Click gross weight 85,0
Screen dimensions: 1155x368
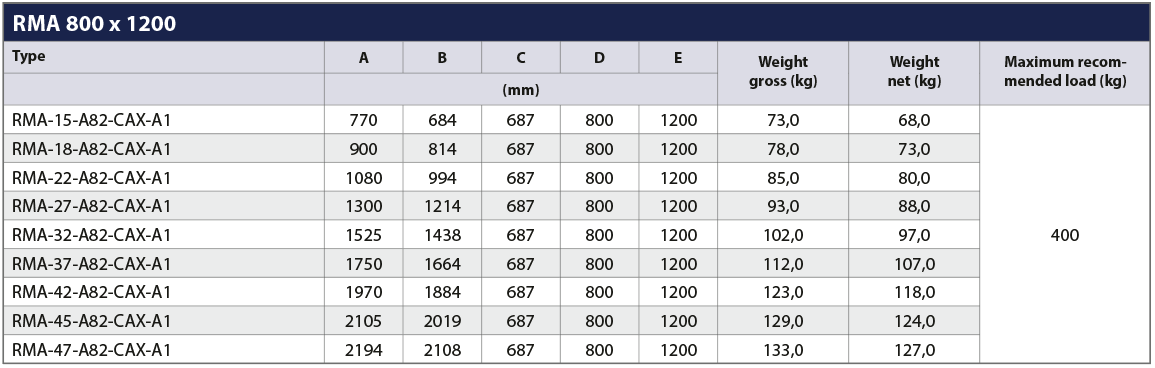click(783, 178)
